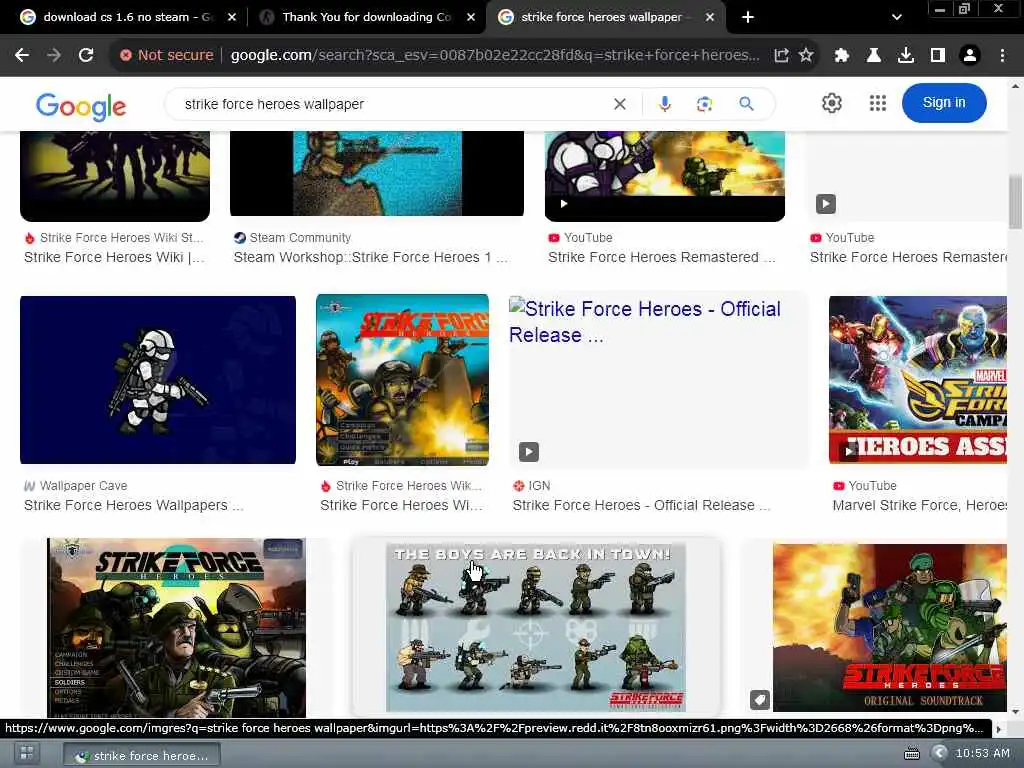Open a new browser tab
1024x768 pixels.
coord(748,17)
